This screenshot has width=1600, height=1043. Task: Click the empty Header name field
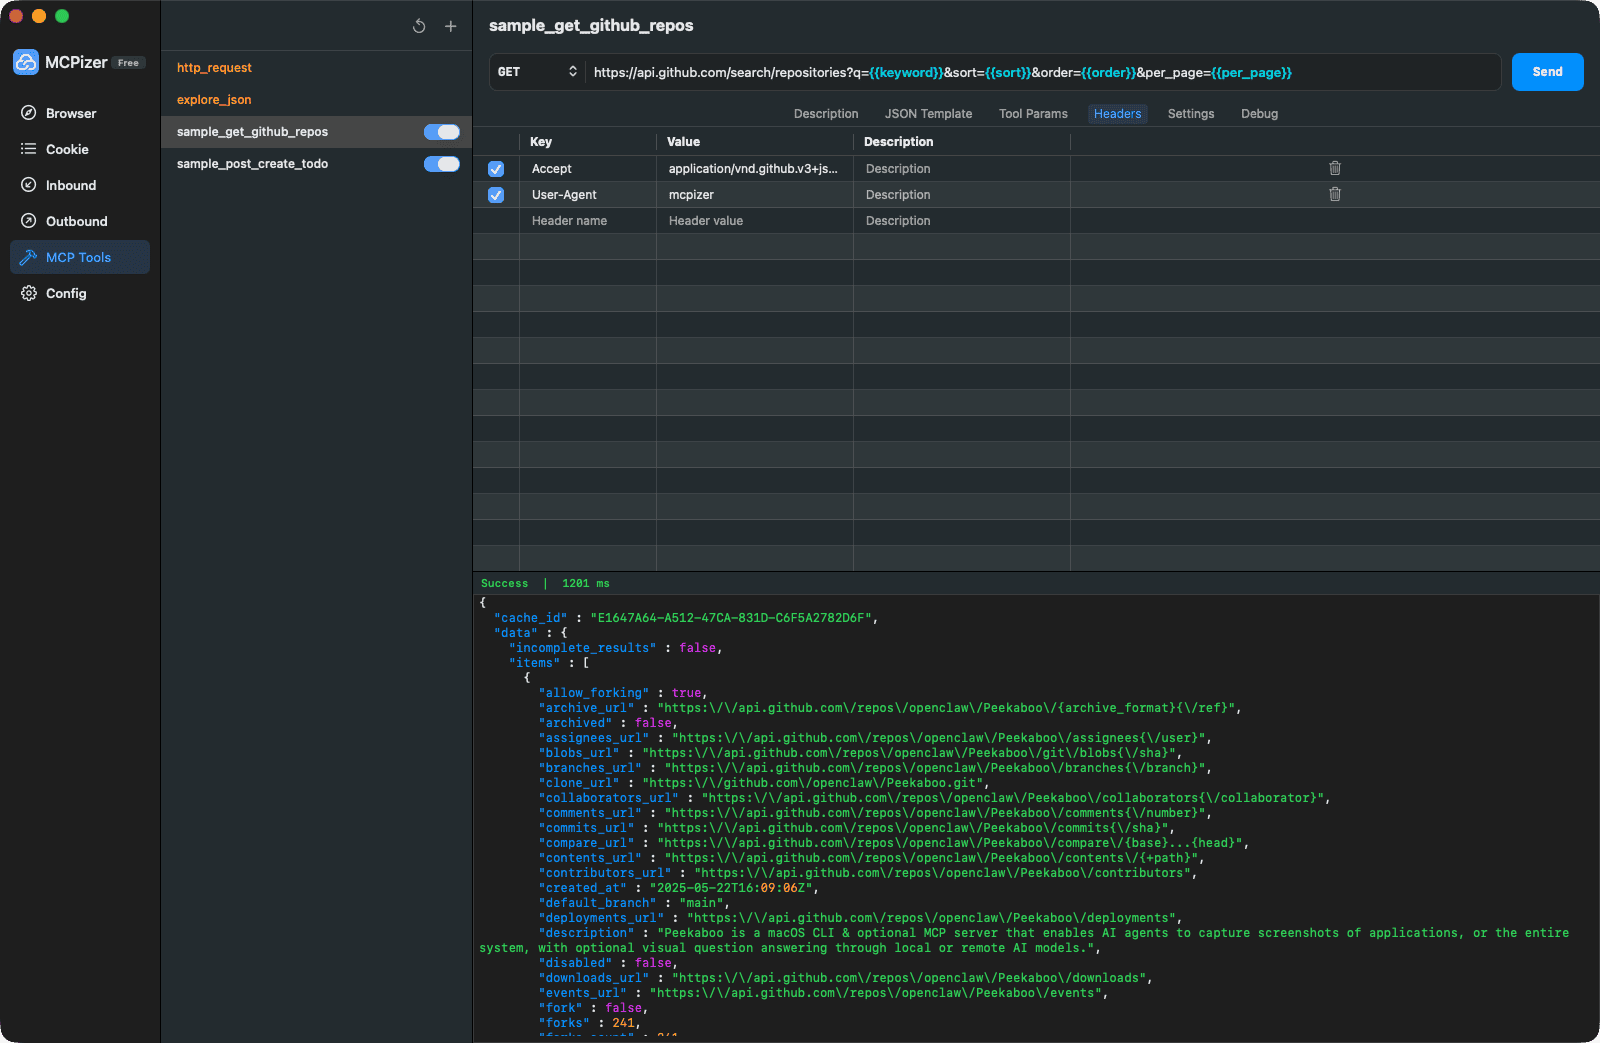(x=588, y=221)
